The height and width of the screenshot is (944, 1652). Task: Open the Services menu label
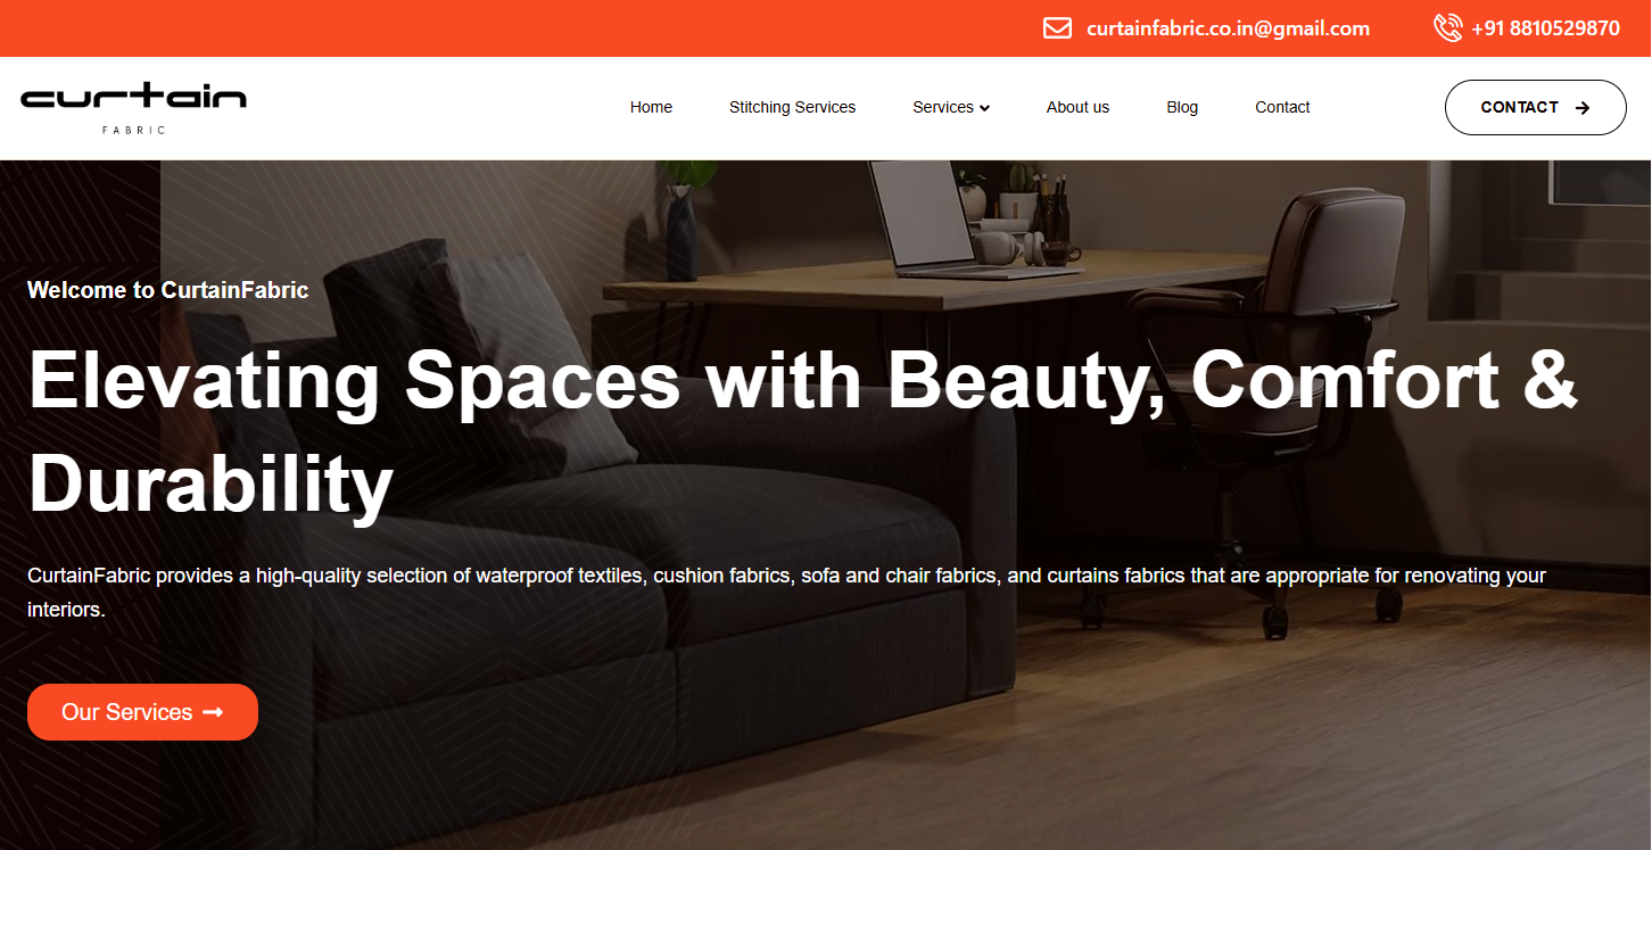tap(942, 107)
